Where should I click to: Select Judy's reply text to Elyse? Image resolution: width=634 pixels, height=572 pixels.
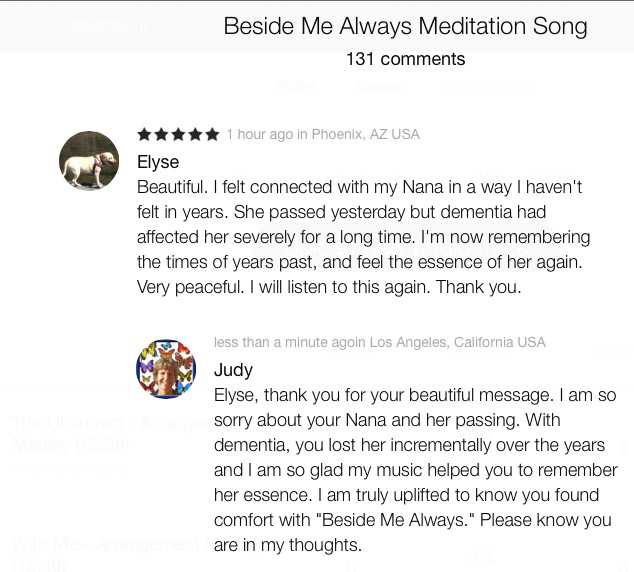pos(414,470)
